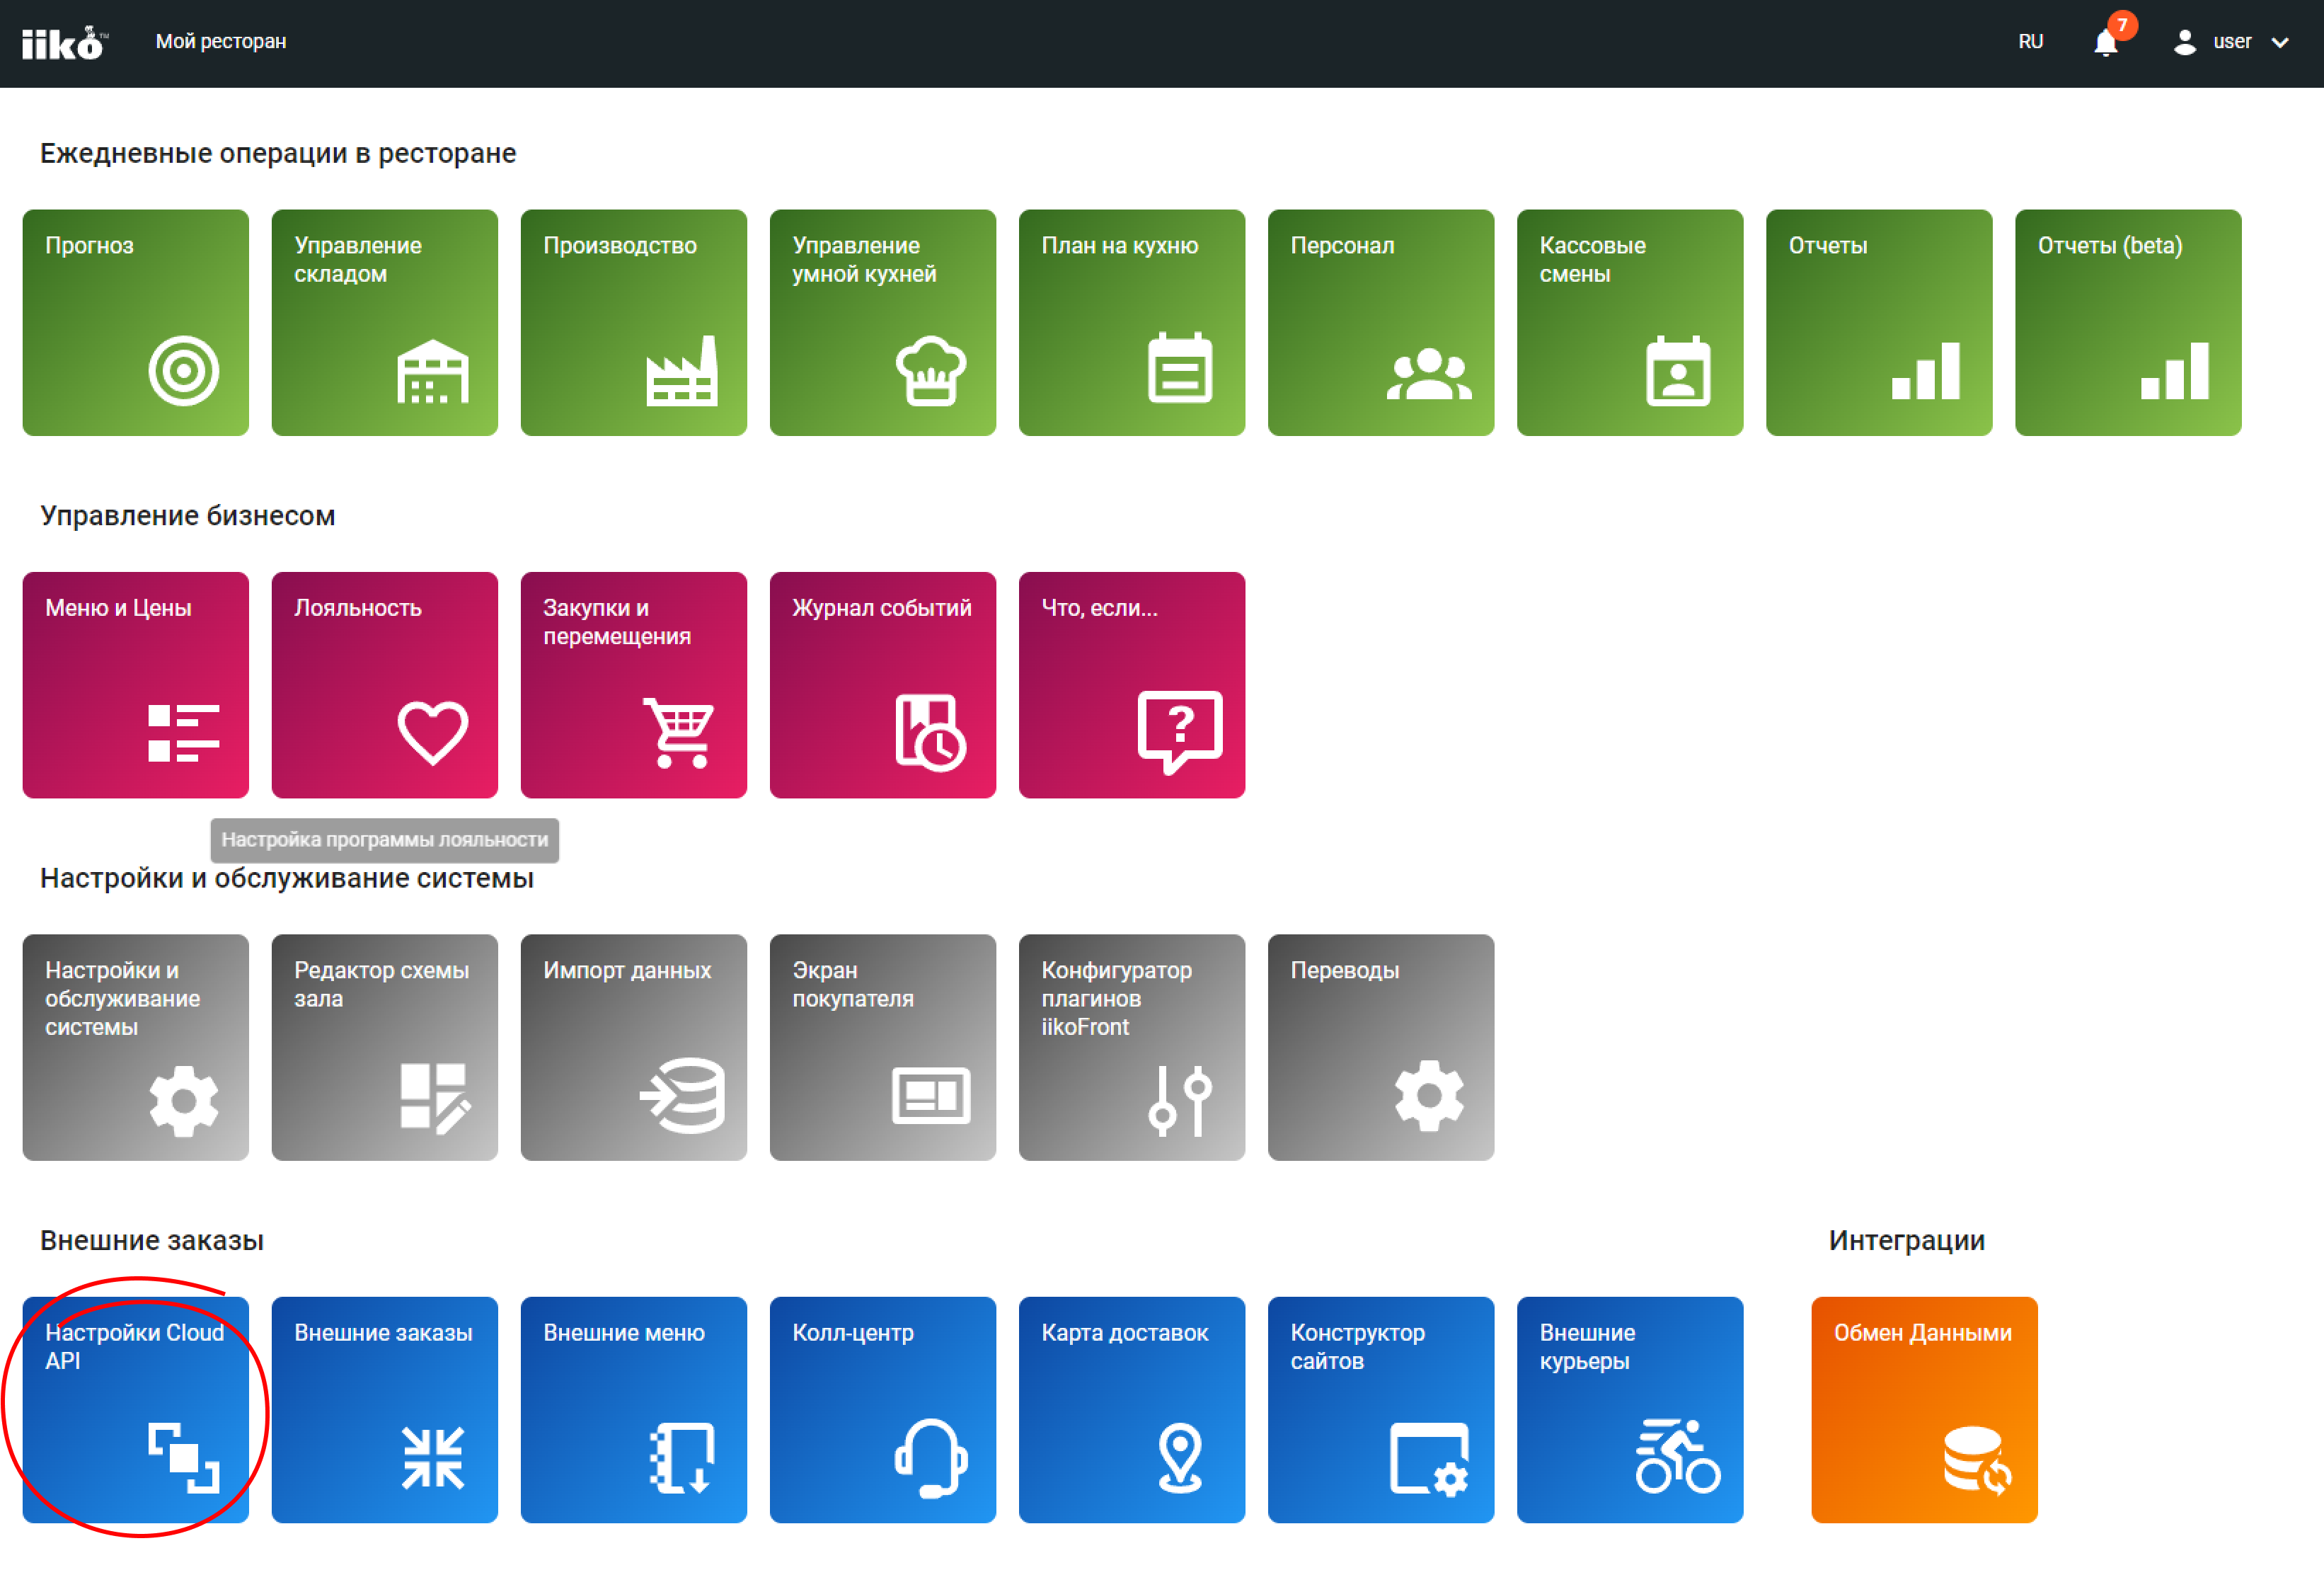Click the iiko logo

[x=64, y=42]
